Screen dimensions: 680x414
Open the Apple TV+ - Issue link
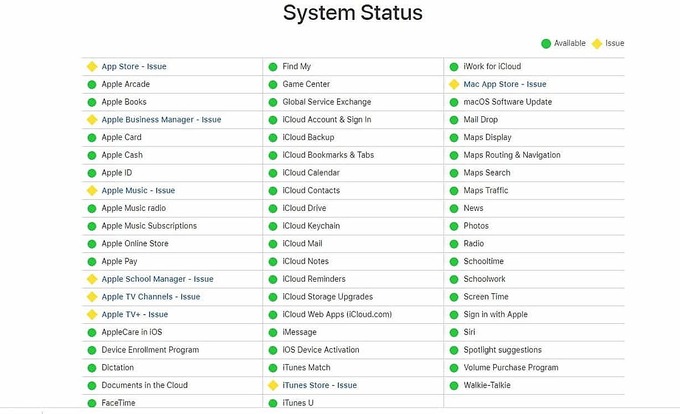134,315
